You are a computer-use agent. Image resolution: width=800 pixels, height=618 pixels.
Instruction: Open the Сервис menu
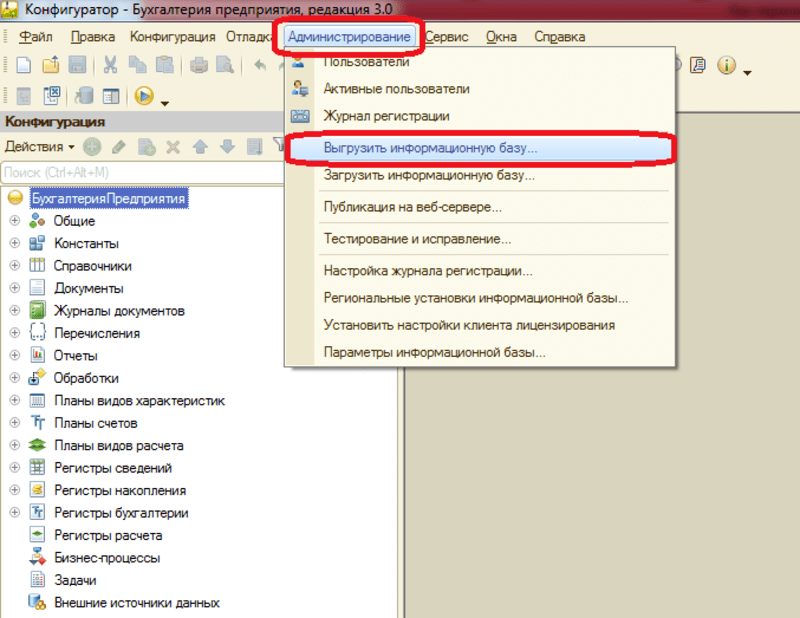point(447,37)
